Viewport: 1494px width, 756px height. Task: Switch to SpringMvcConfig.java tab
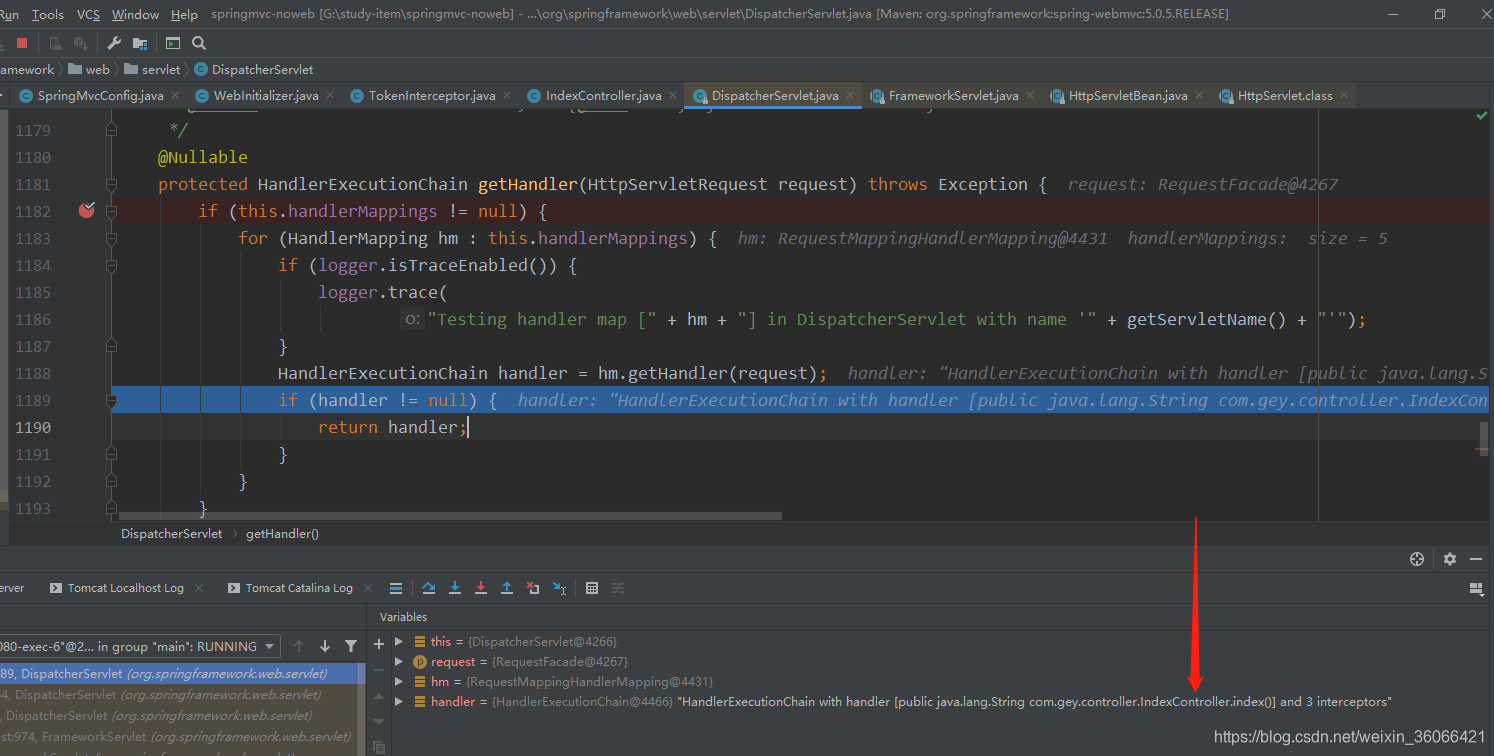100,96
